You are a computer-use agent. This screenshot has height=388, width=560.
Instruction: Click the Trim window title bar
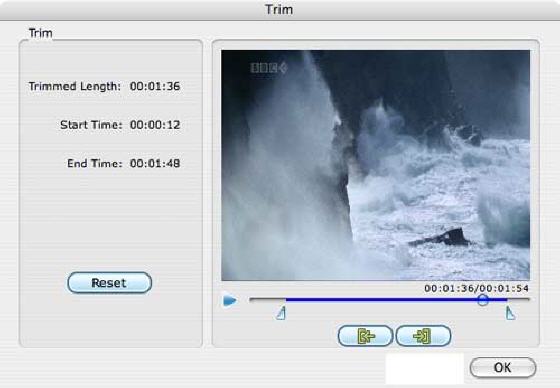pyautogui.click(x=280, y=10)
